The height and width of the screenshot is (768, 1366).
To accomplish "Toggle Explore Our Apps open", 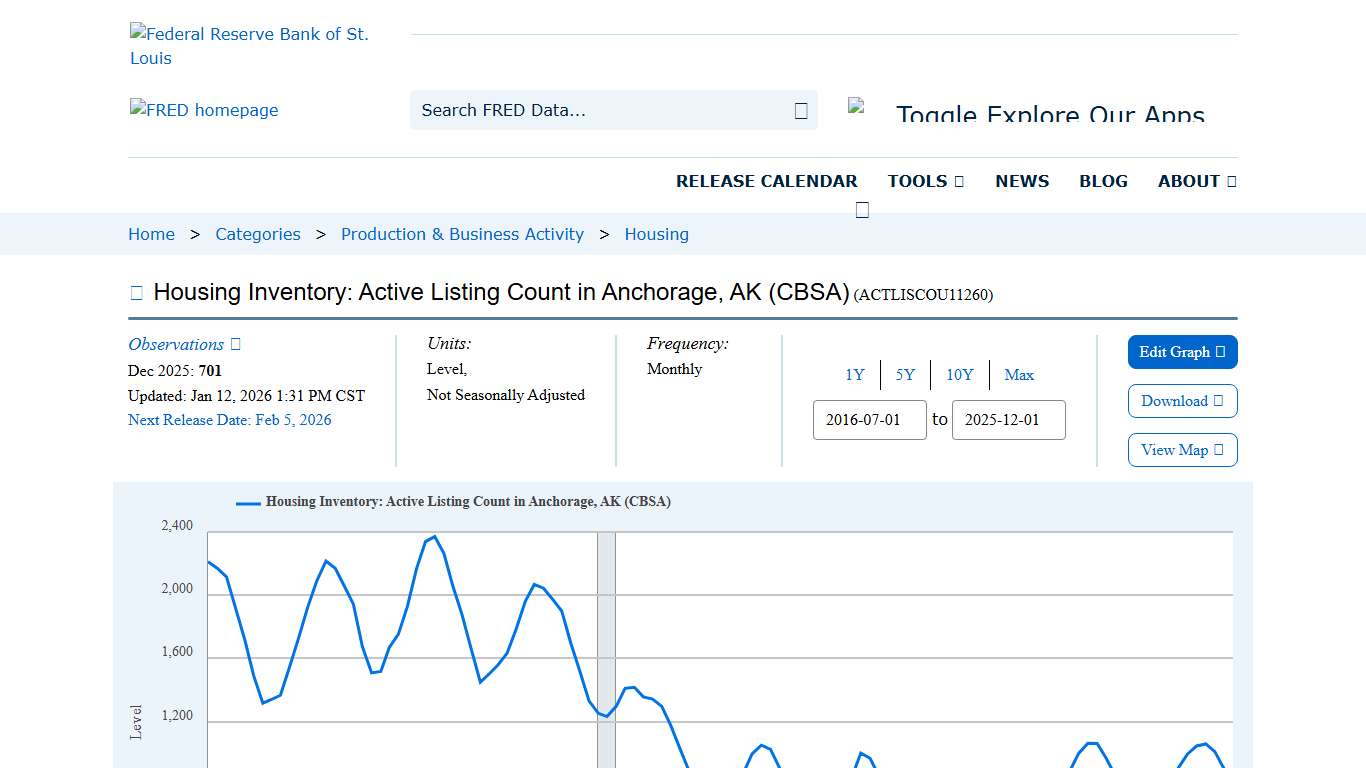I will pos(1050,113).
